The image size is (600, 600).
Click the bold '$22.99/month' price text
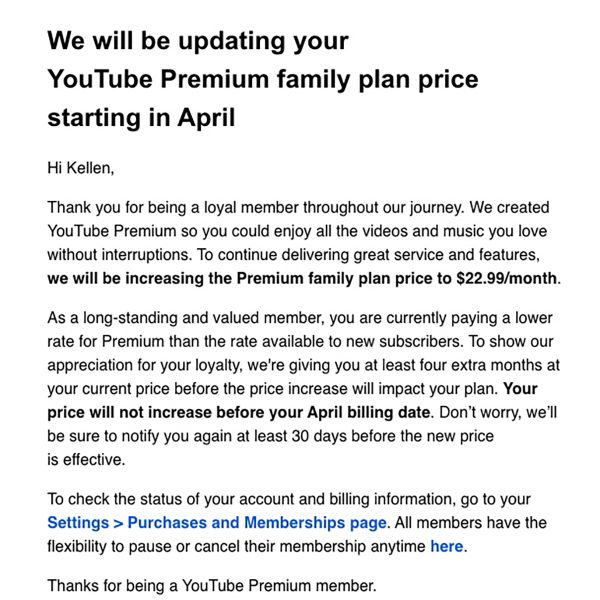pyautogui.click(x=507, y=278)
